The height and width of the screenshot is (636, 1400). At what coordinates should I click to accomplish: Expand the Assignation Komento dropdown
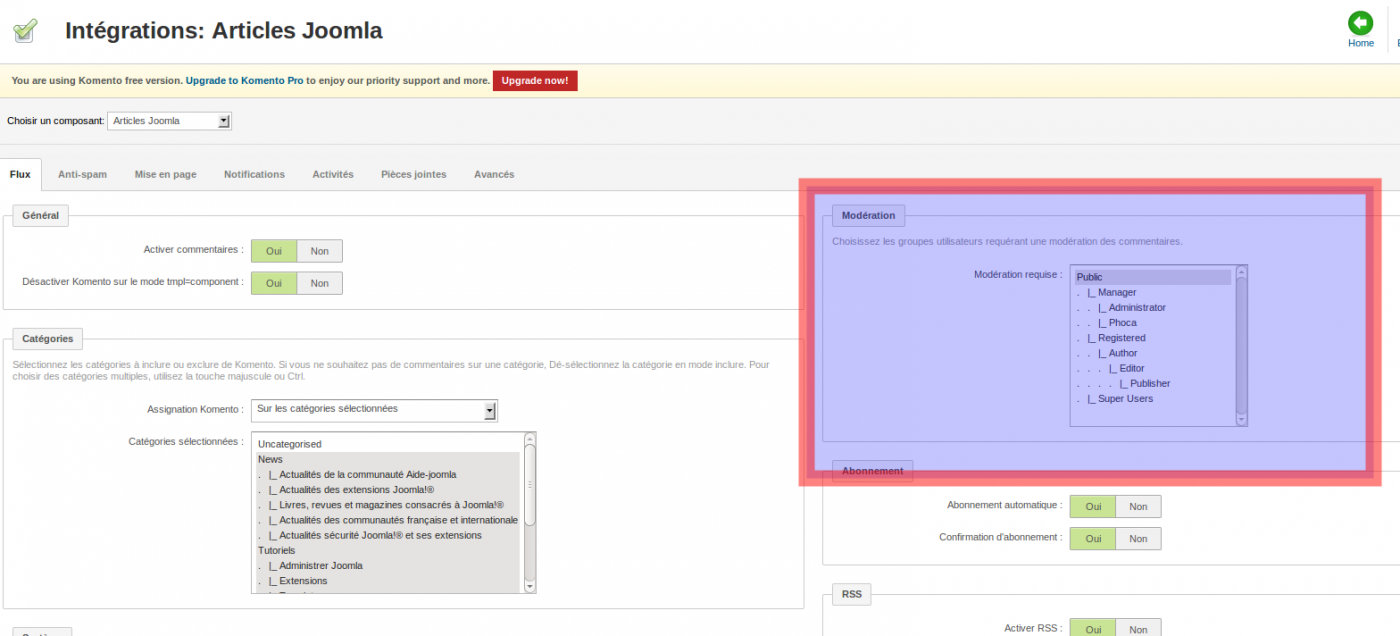tap(374, 409)
